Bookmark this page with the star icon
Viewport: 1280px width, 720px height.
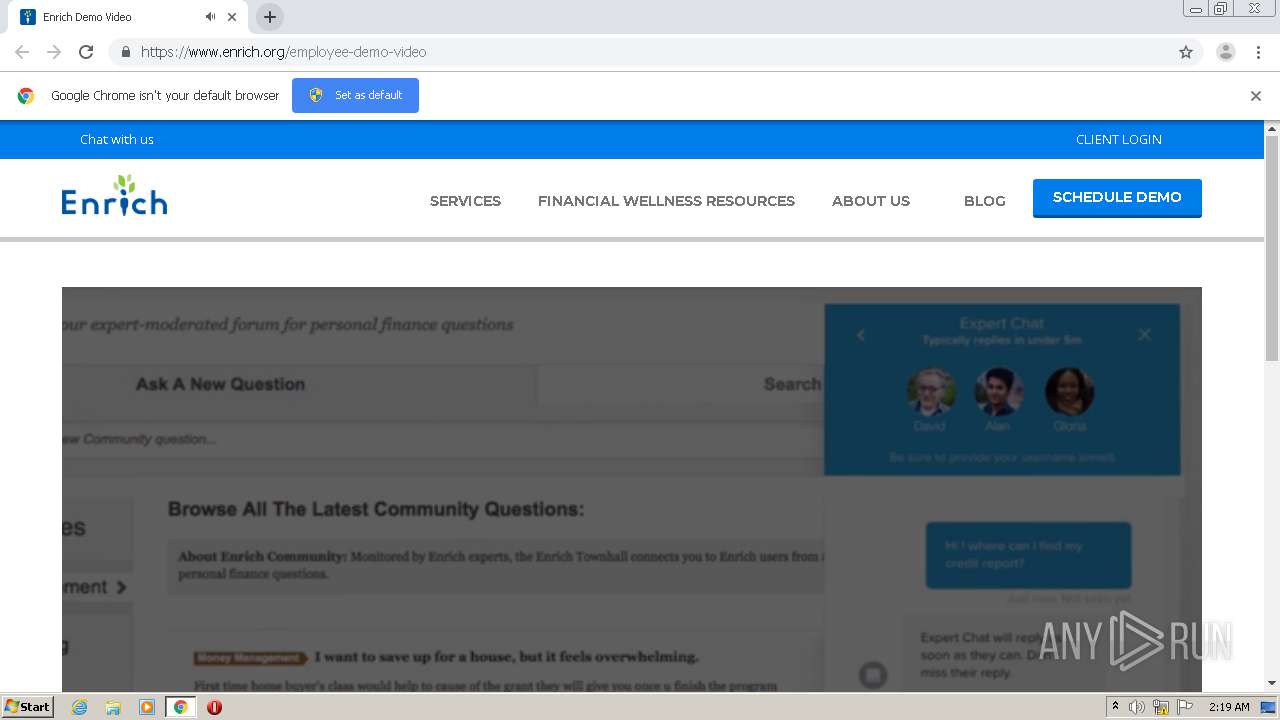tap(1186, 52)
